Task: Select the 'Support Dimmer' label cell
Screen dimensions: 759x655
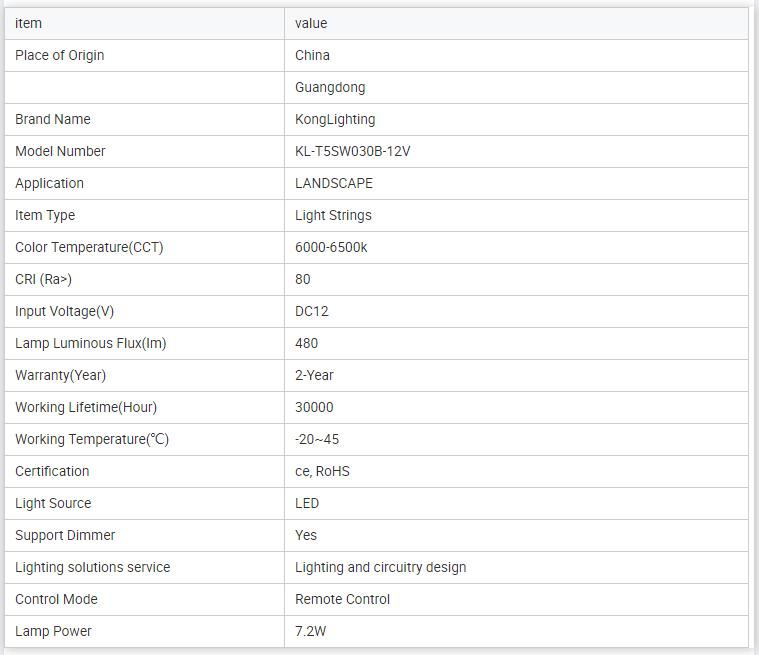Action: [65, 535]
